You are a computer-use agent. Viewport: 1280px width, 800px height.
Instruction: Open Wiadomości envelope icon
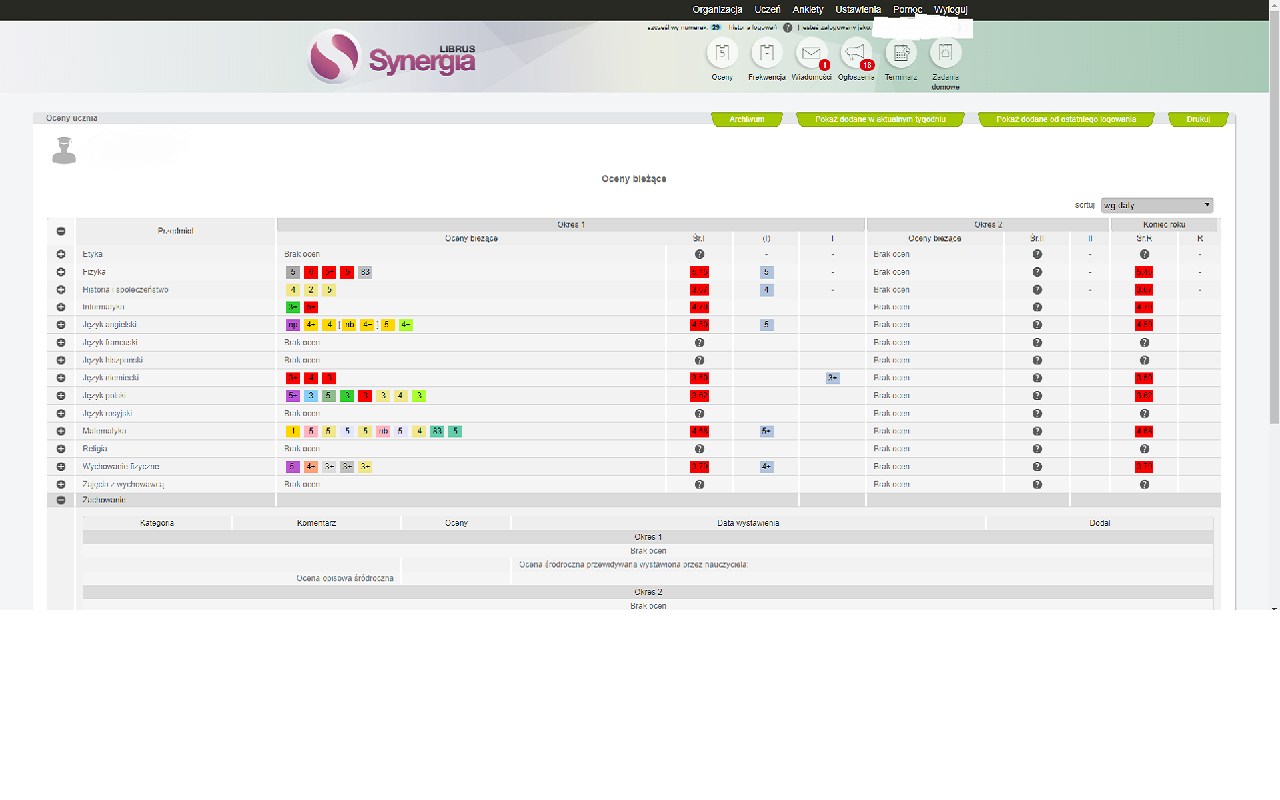click(x=811, y=54)
